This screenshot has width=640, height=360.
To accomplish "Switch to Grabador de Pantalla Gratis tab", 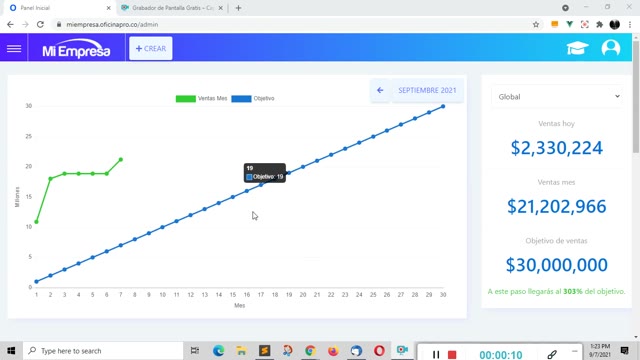I will pyautogui.click(x=171, y=8).
